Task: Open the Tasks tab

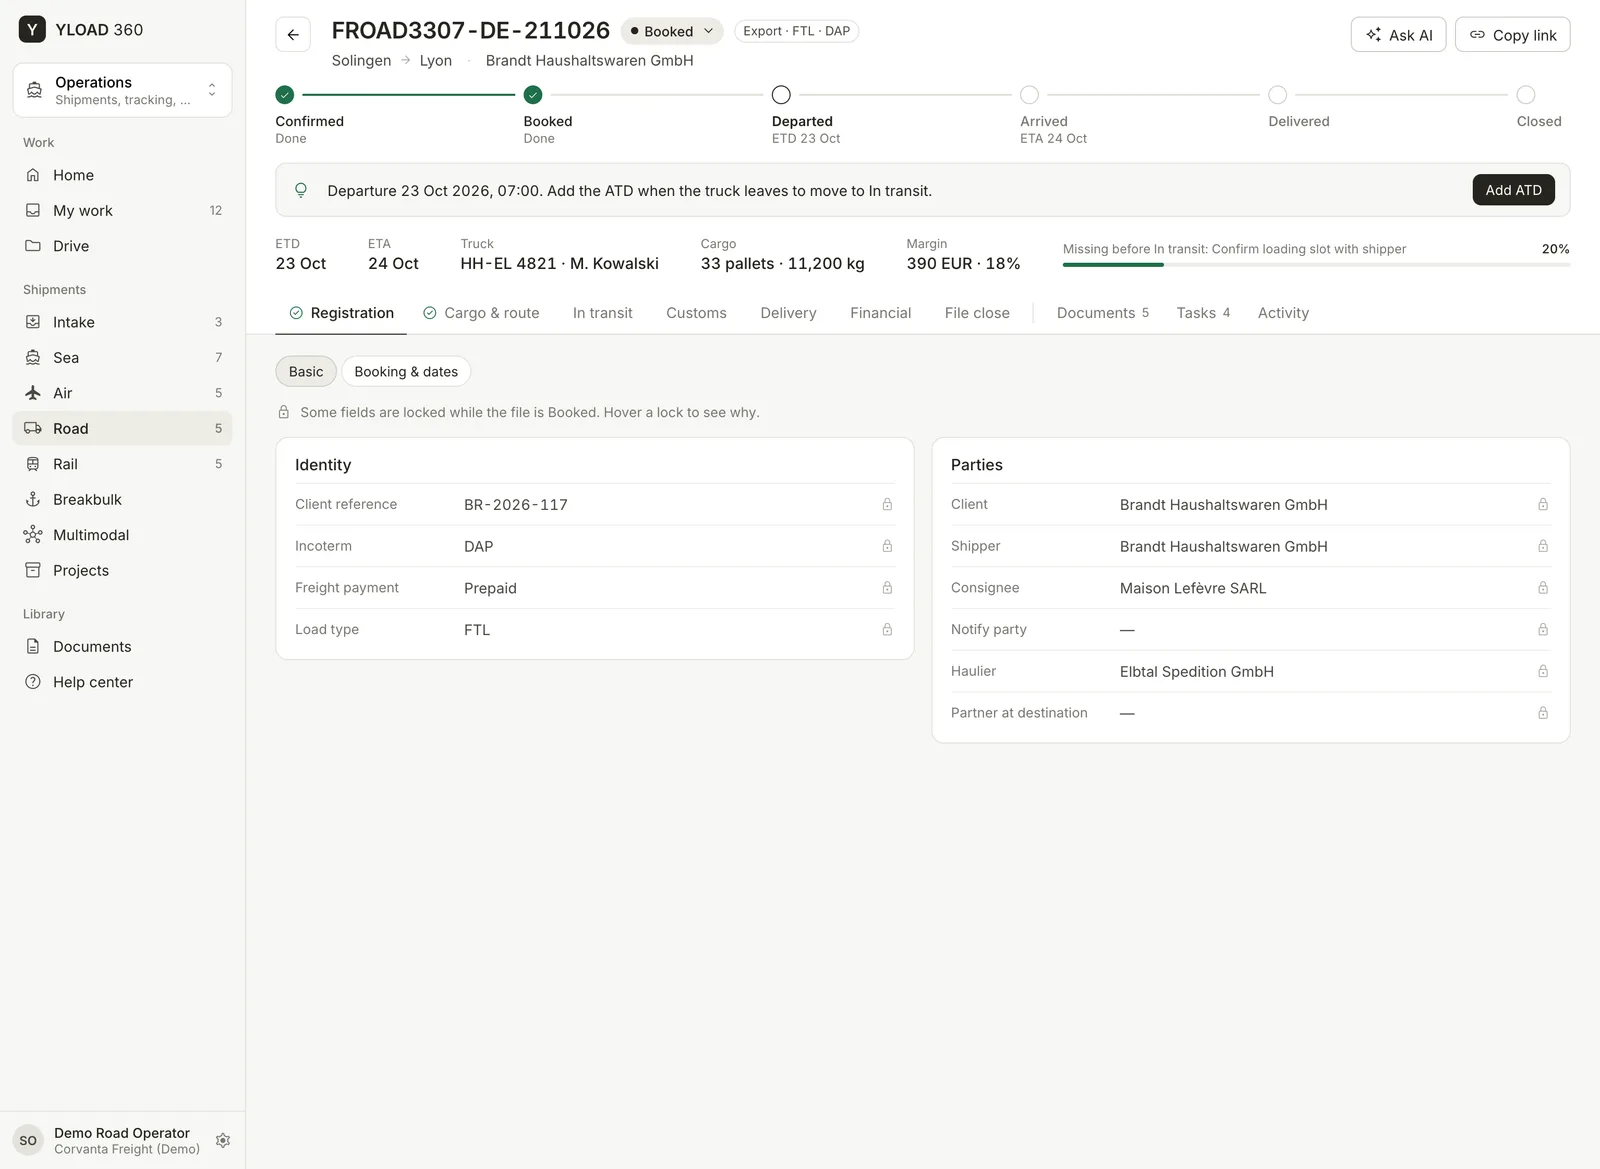Action: 1203,313
